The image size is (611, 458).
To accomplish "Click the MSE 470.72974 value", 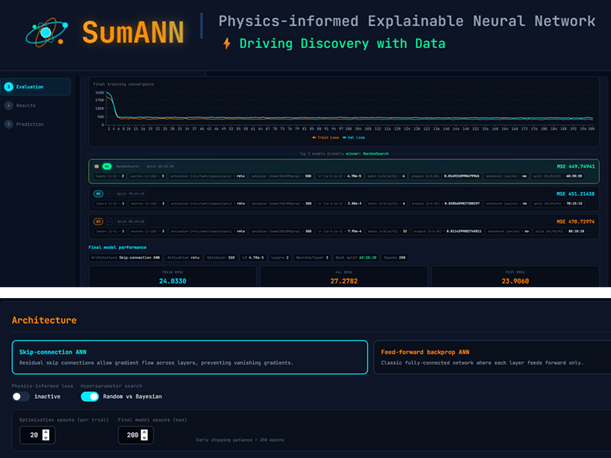I will [576, 221].
